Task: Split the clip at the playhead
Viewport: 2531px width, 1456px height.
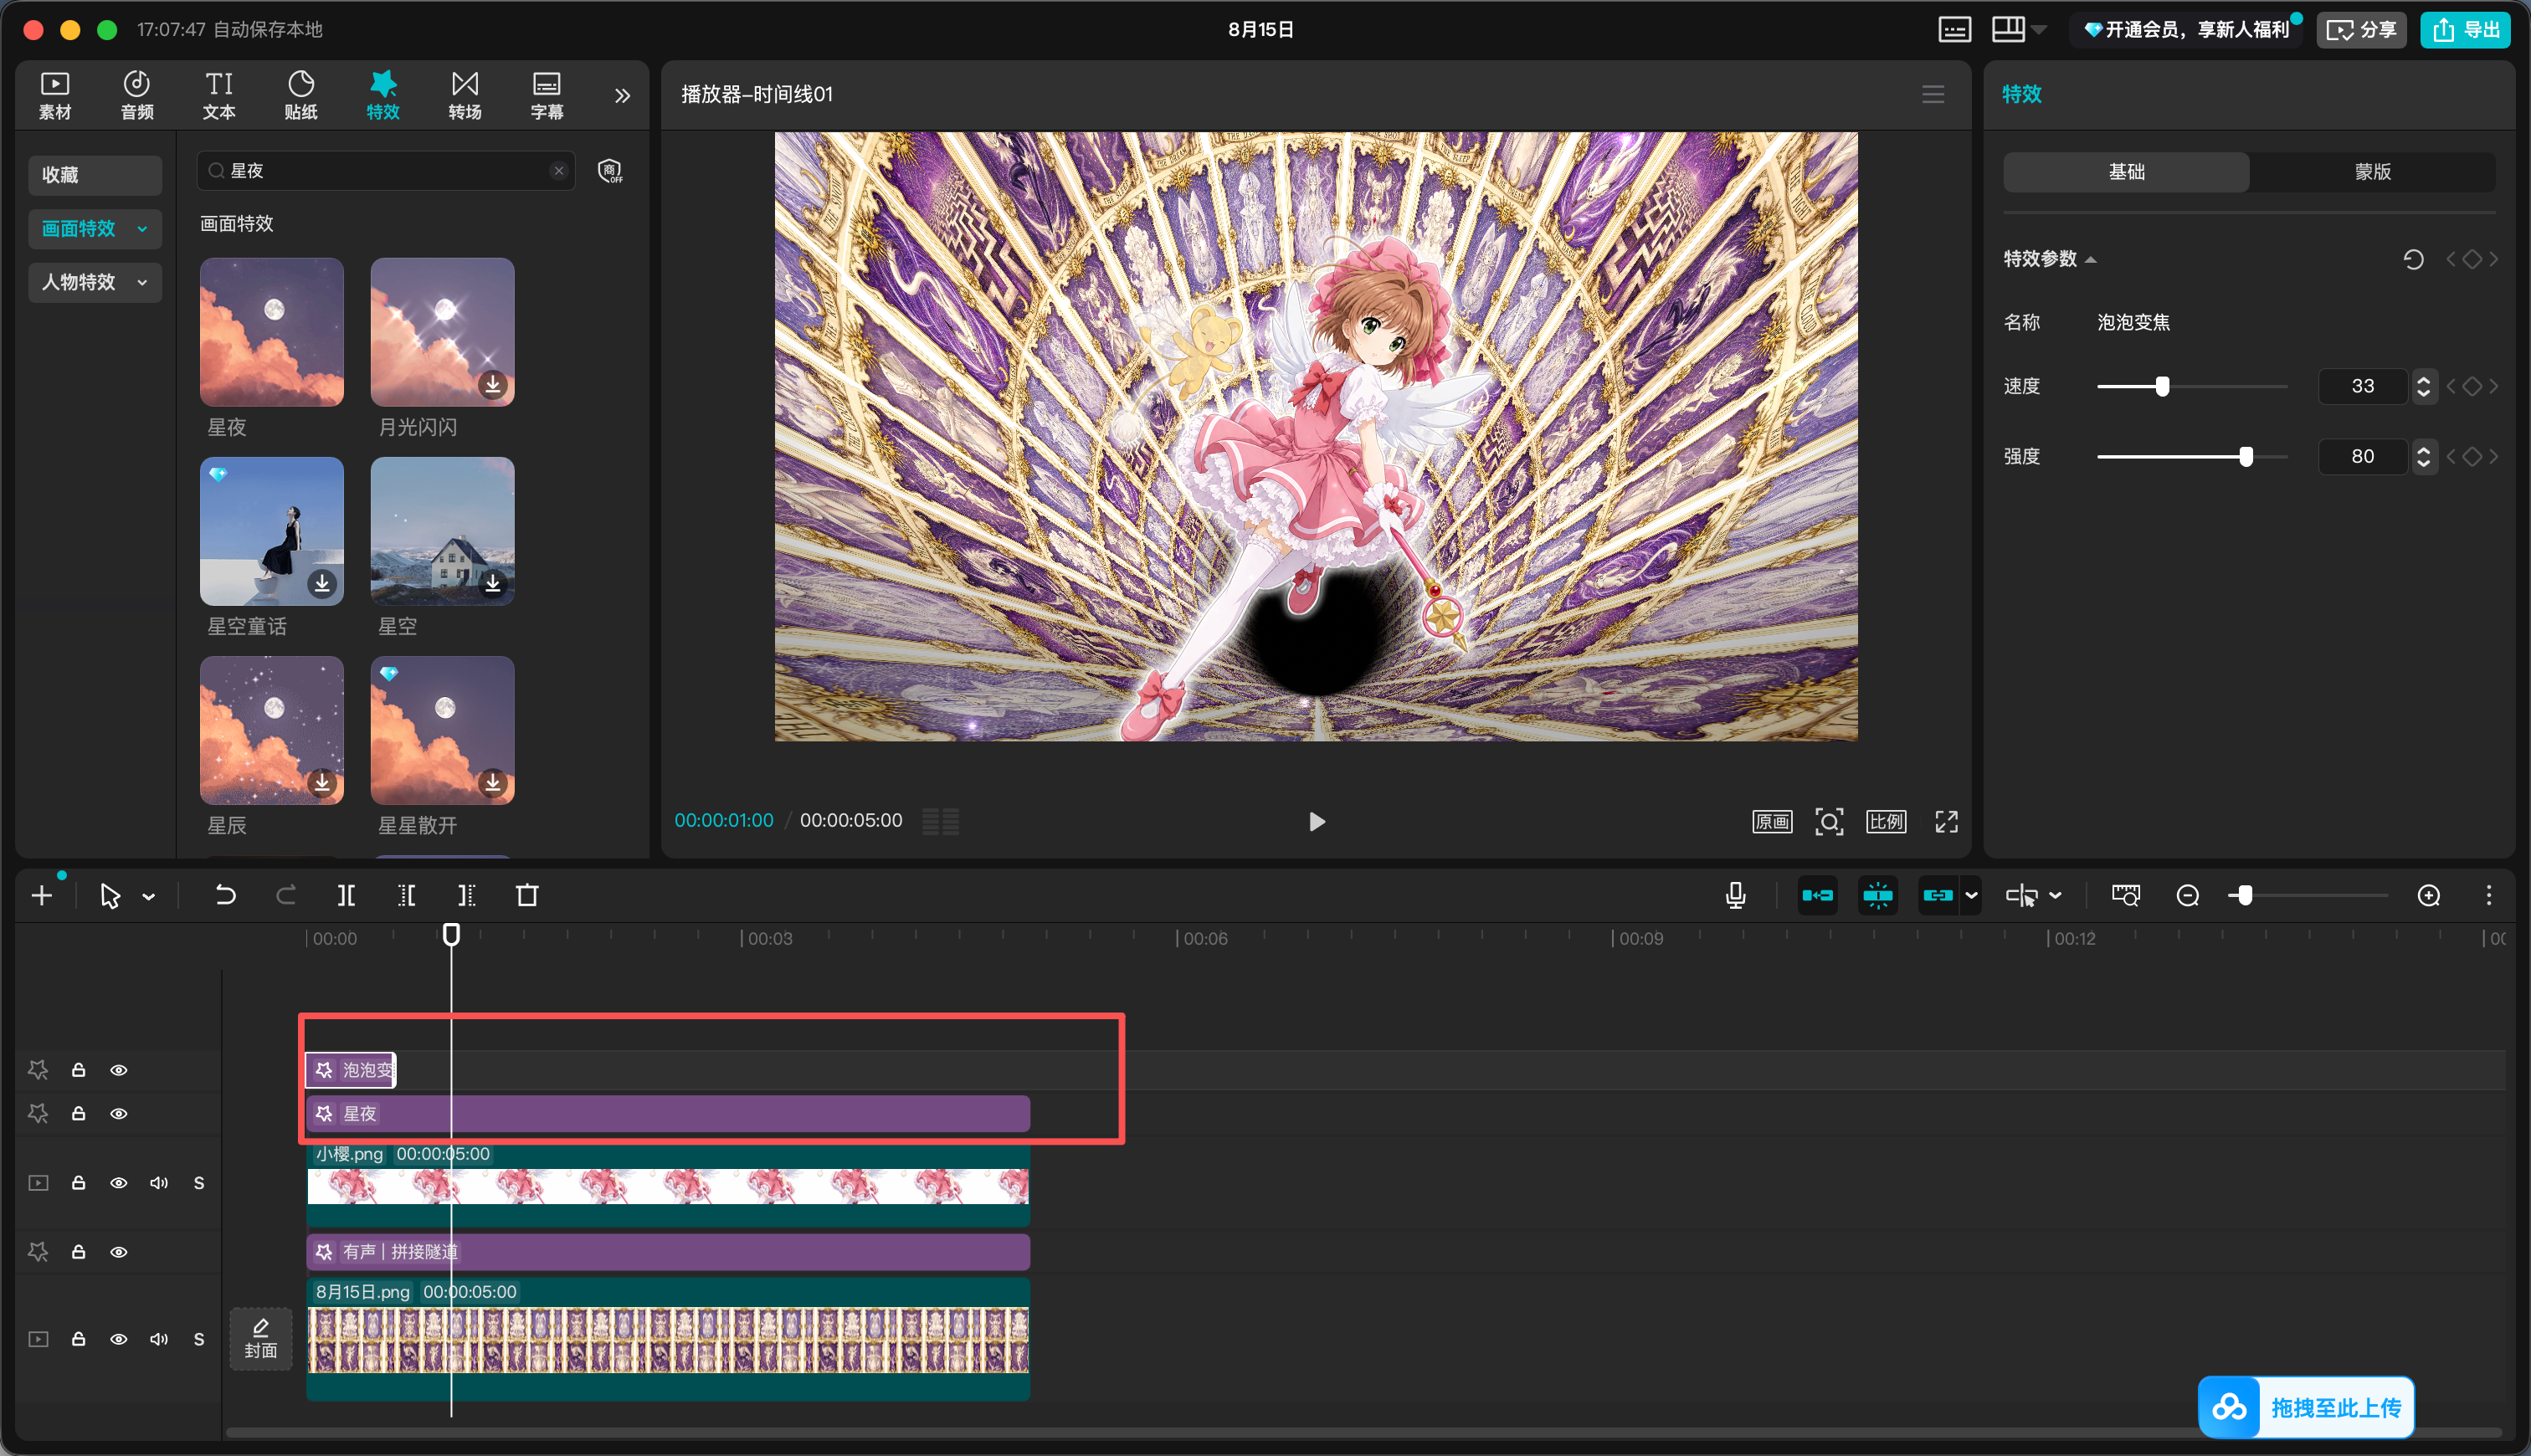Action: point(346,896)
